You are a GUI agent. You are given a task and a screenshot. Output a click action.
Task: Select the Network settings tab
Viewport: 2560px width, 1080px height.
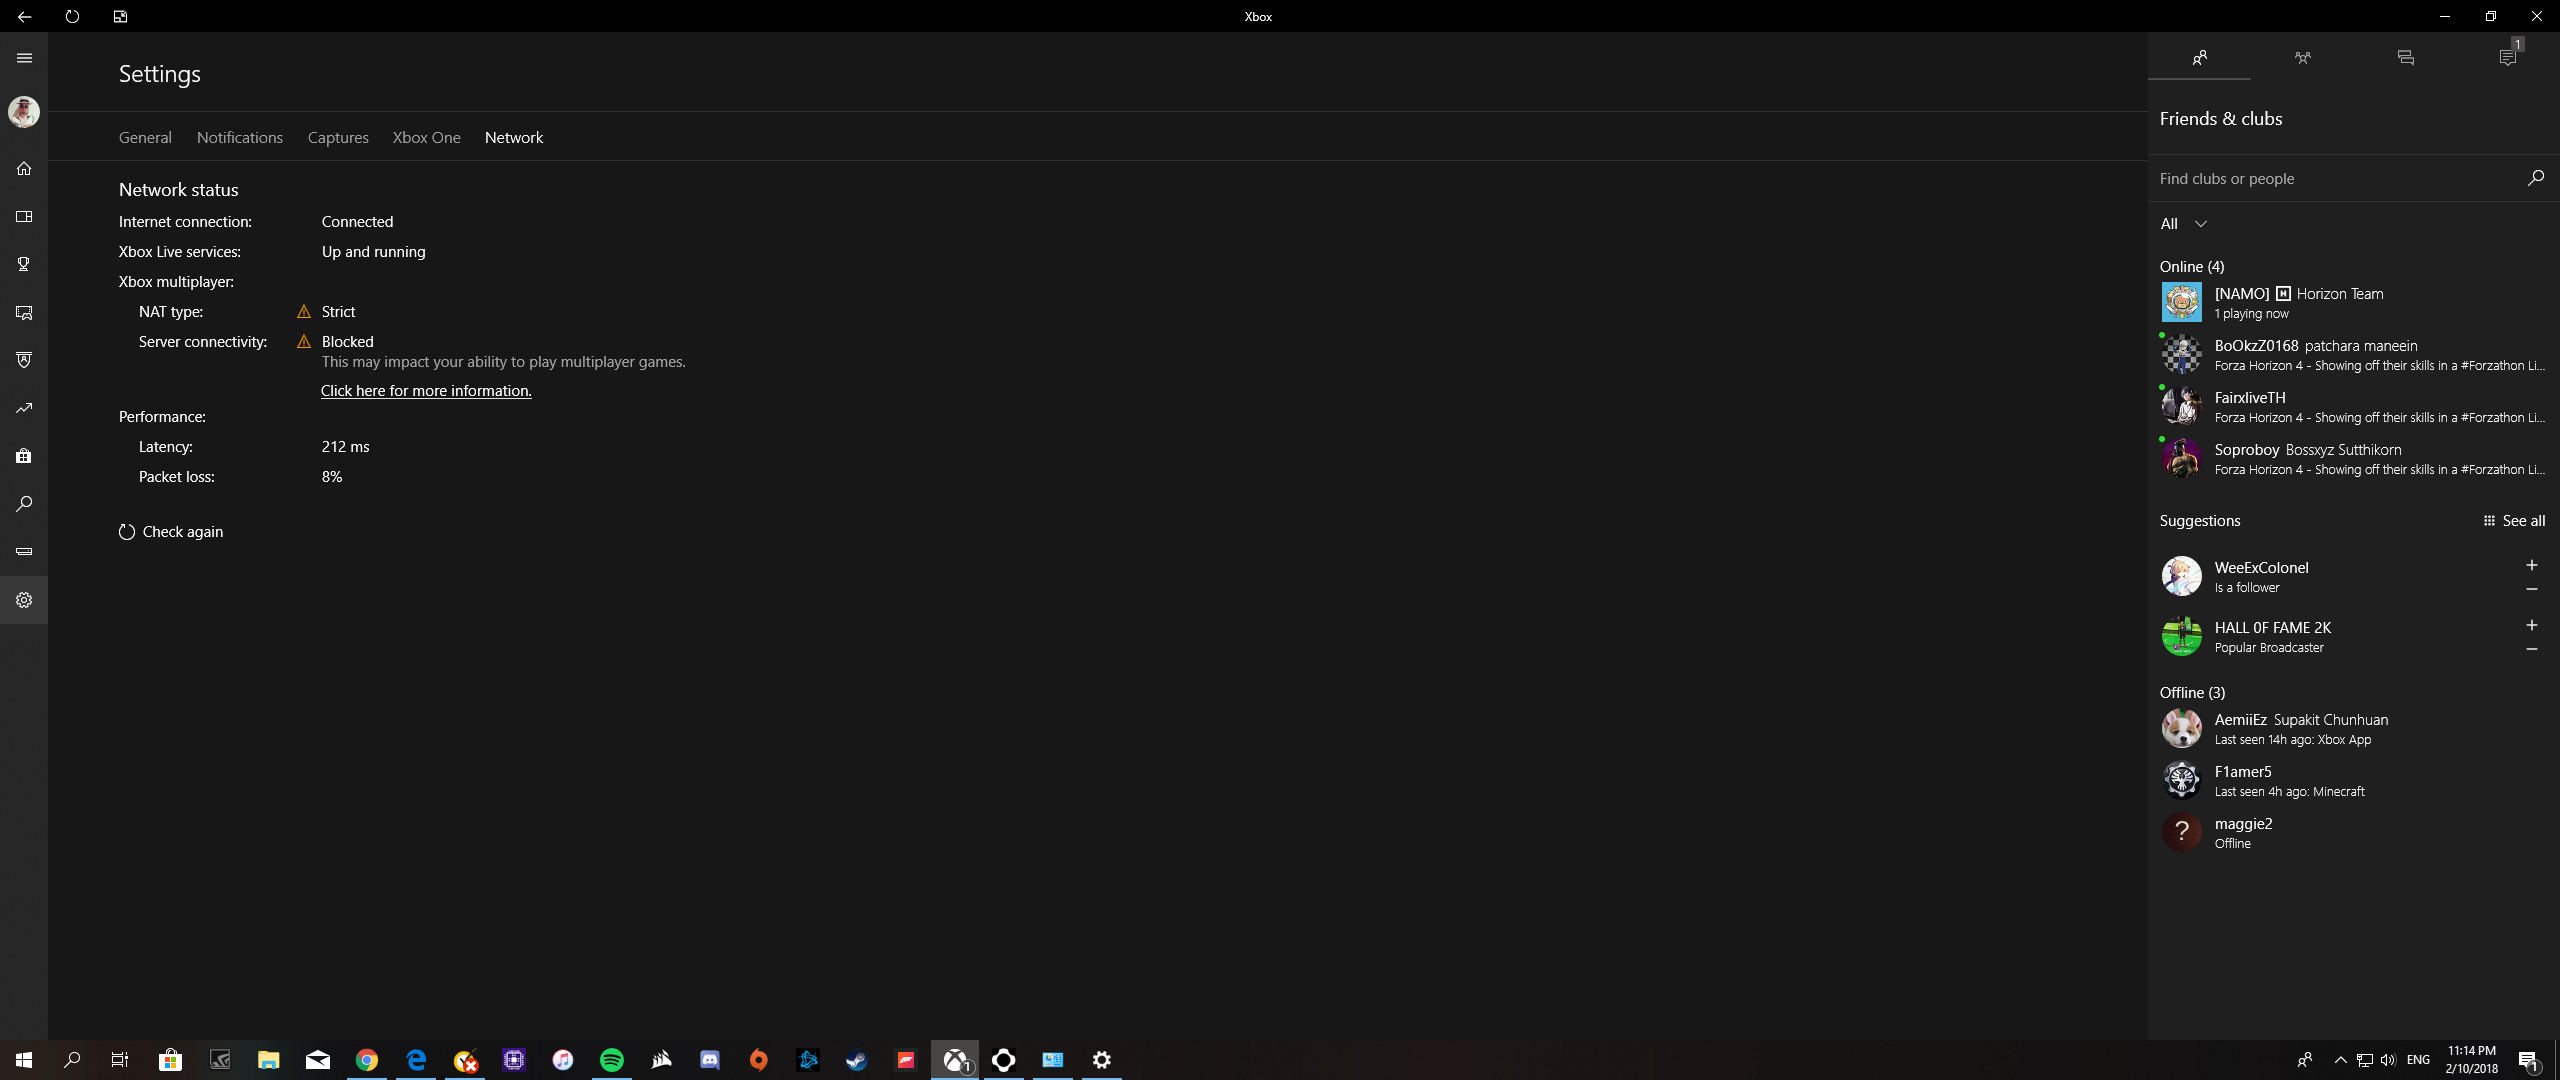pos(514,137)
